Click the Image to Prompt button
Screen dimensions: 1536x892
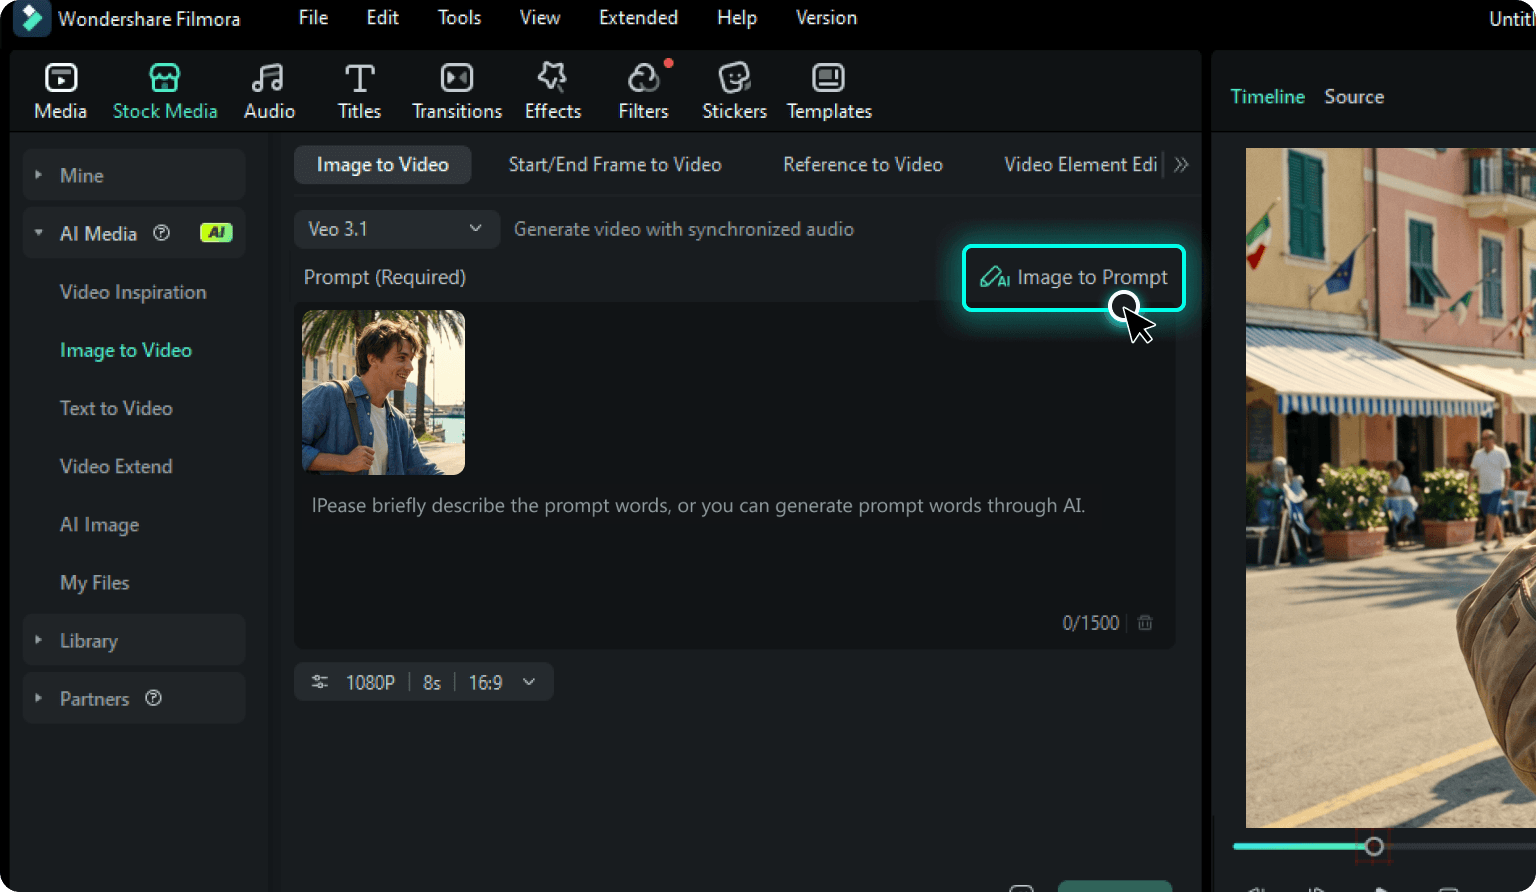[1074, 277]
